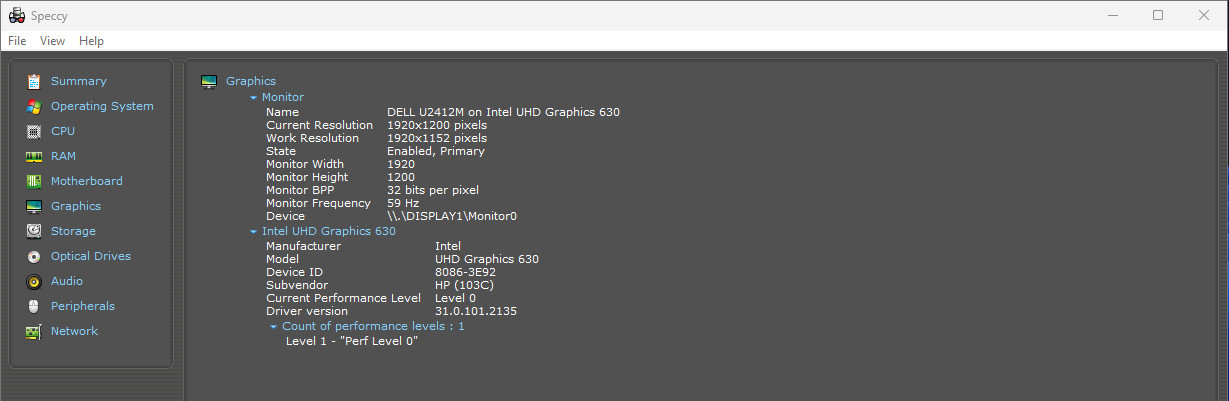This screenshot has height=401, width=1229.
Task: Collapse the Intel UHD Graphics 630 section
Action: point(254,231)
